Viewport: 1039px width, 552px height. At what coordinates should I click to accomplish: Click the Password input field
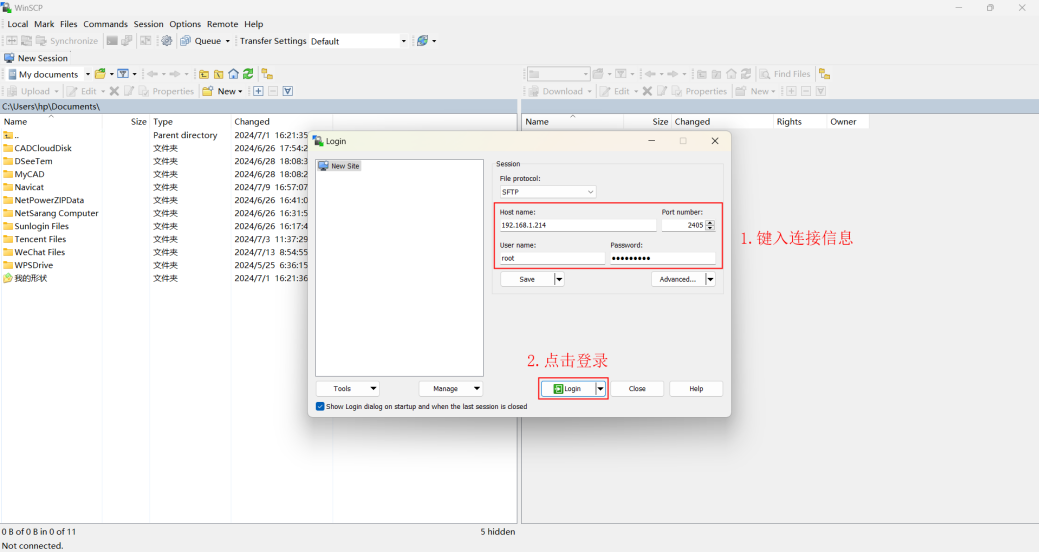pos(663,258)
